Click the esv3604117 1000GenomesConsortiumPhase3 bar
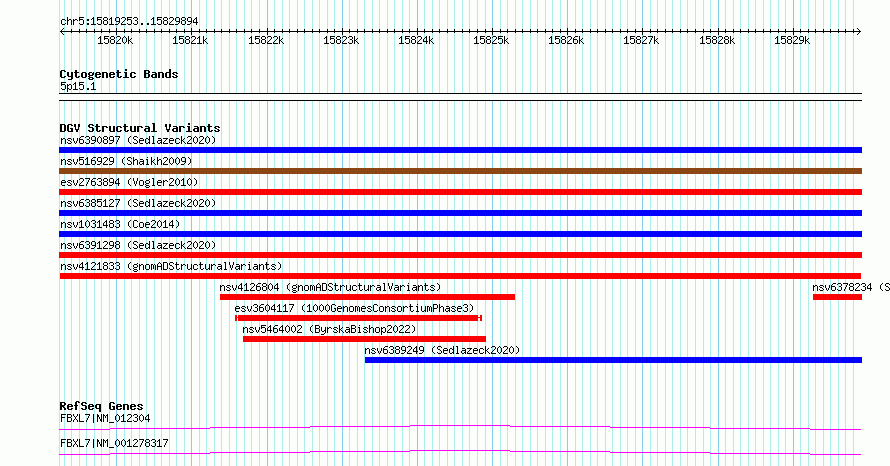The width and height of the screenshot is (890, 466). coord(359,318)
